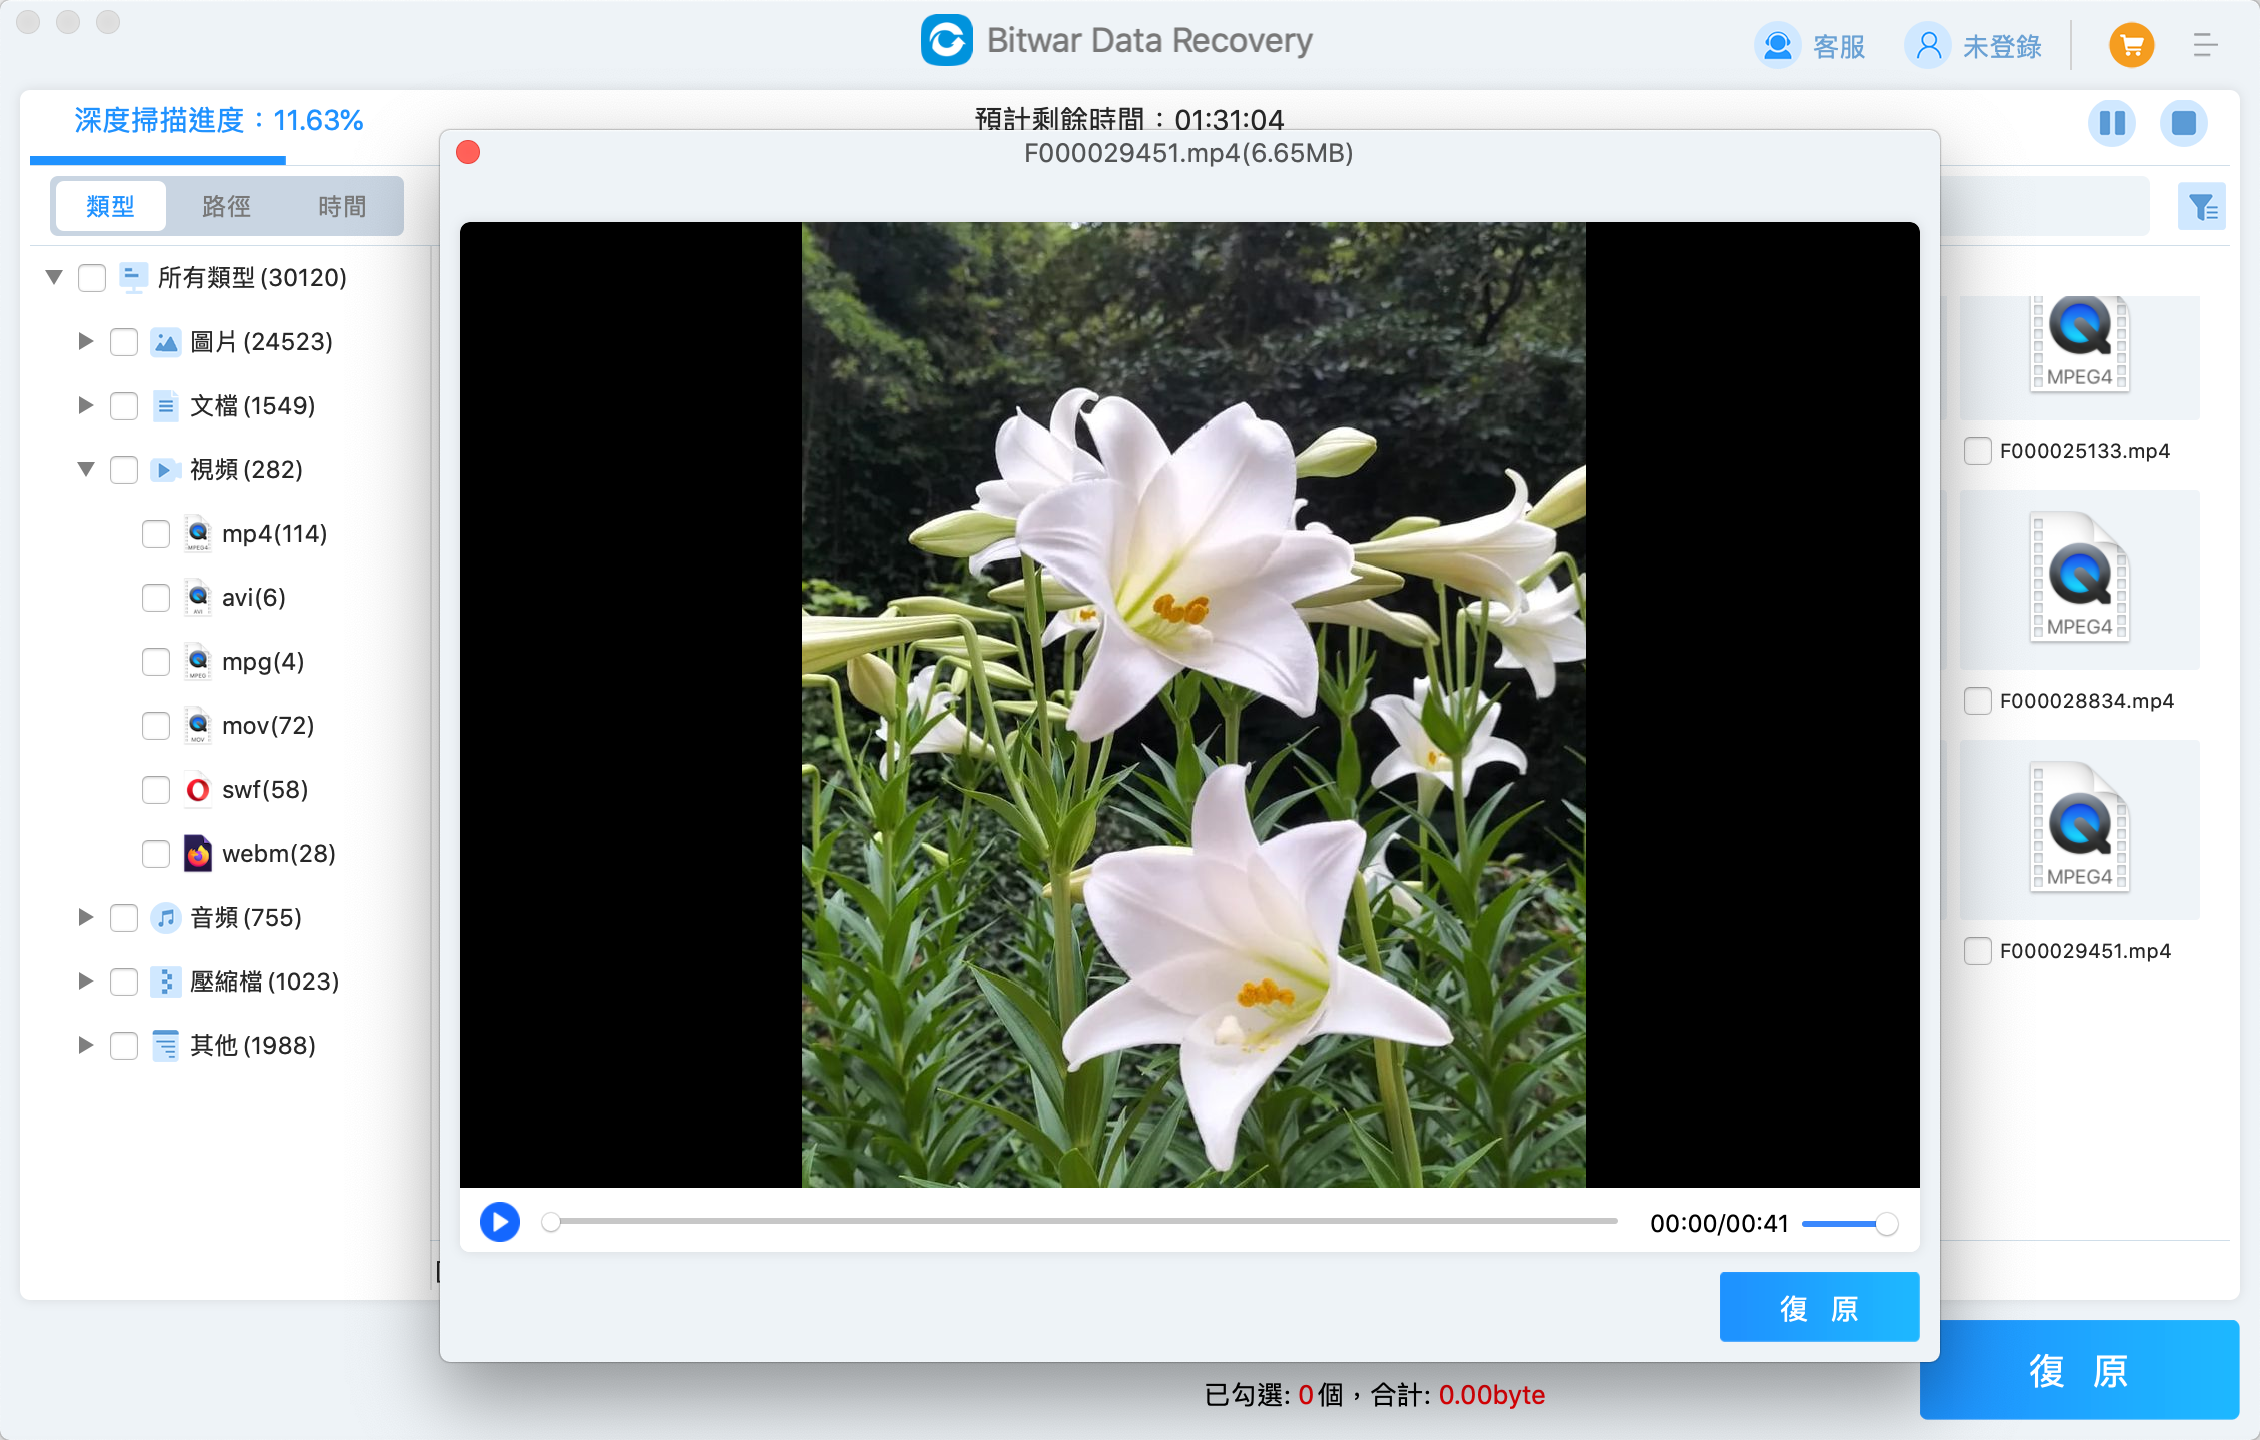Collapse the 所有類型 tree node
Image resolution: width=2260 pixels, height=1440 pixels.
click(x=54, y=277)
